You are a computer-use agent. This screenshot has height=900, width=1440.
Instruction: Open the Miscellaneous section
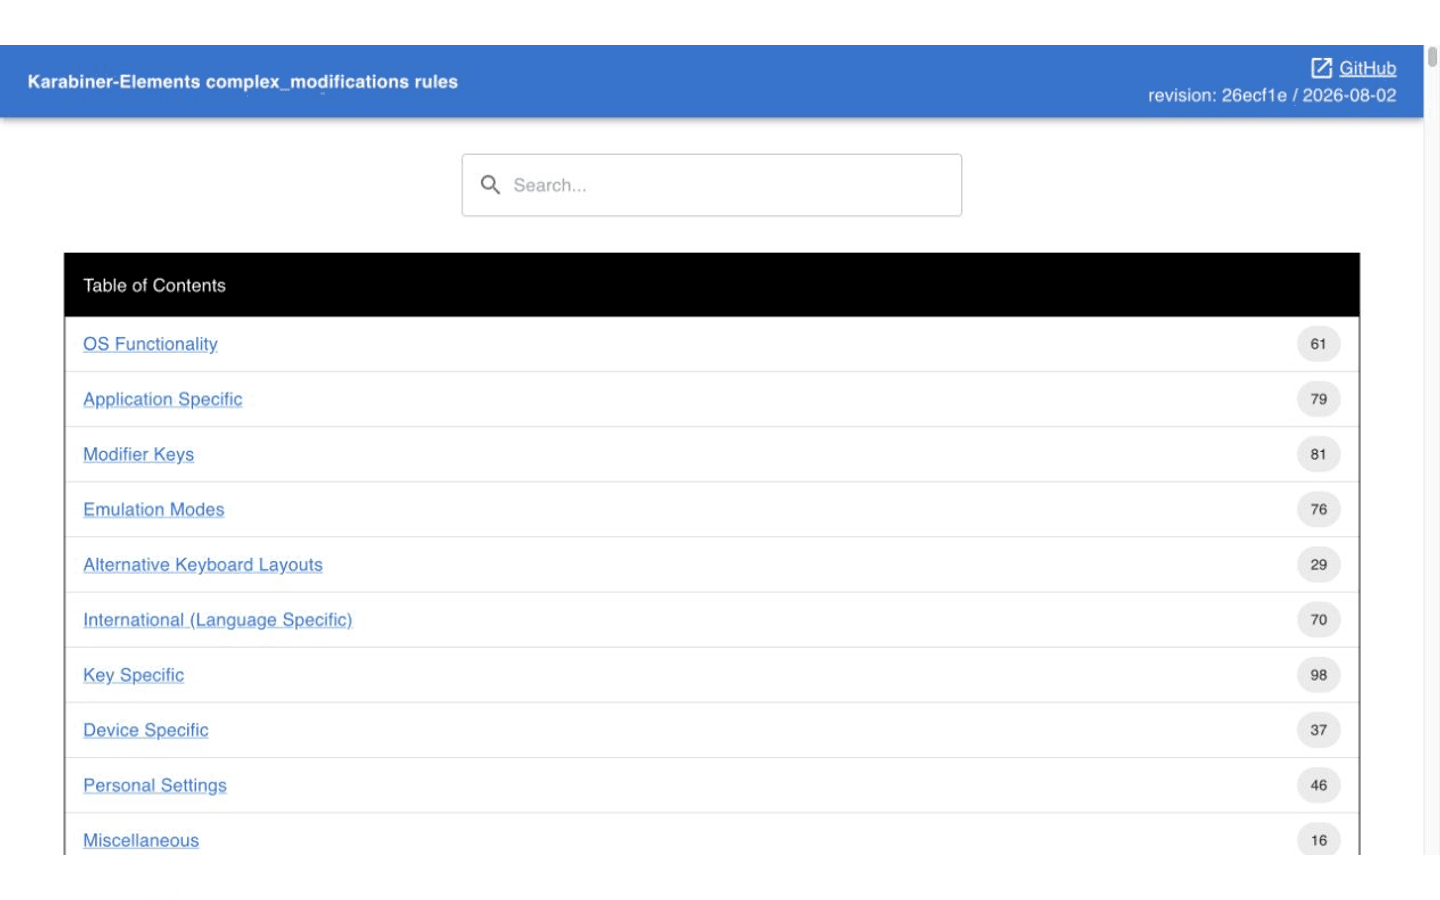coord(141,840)
